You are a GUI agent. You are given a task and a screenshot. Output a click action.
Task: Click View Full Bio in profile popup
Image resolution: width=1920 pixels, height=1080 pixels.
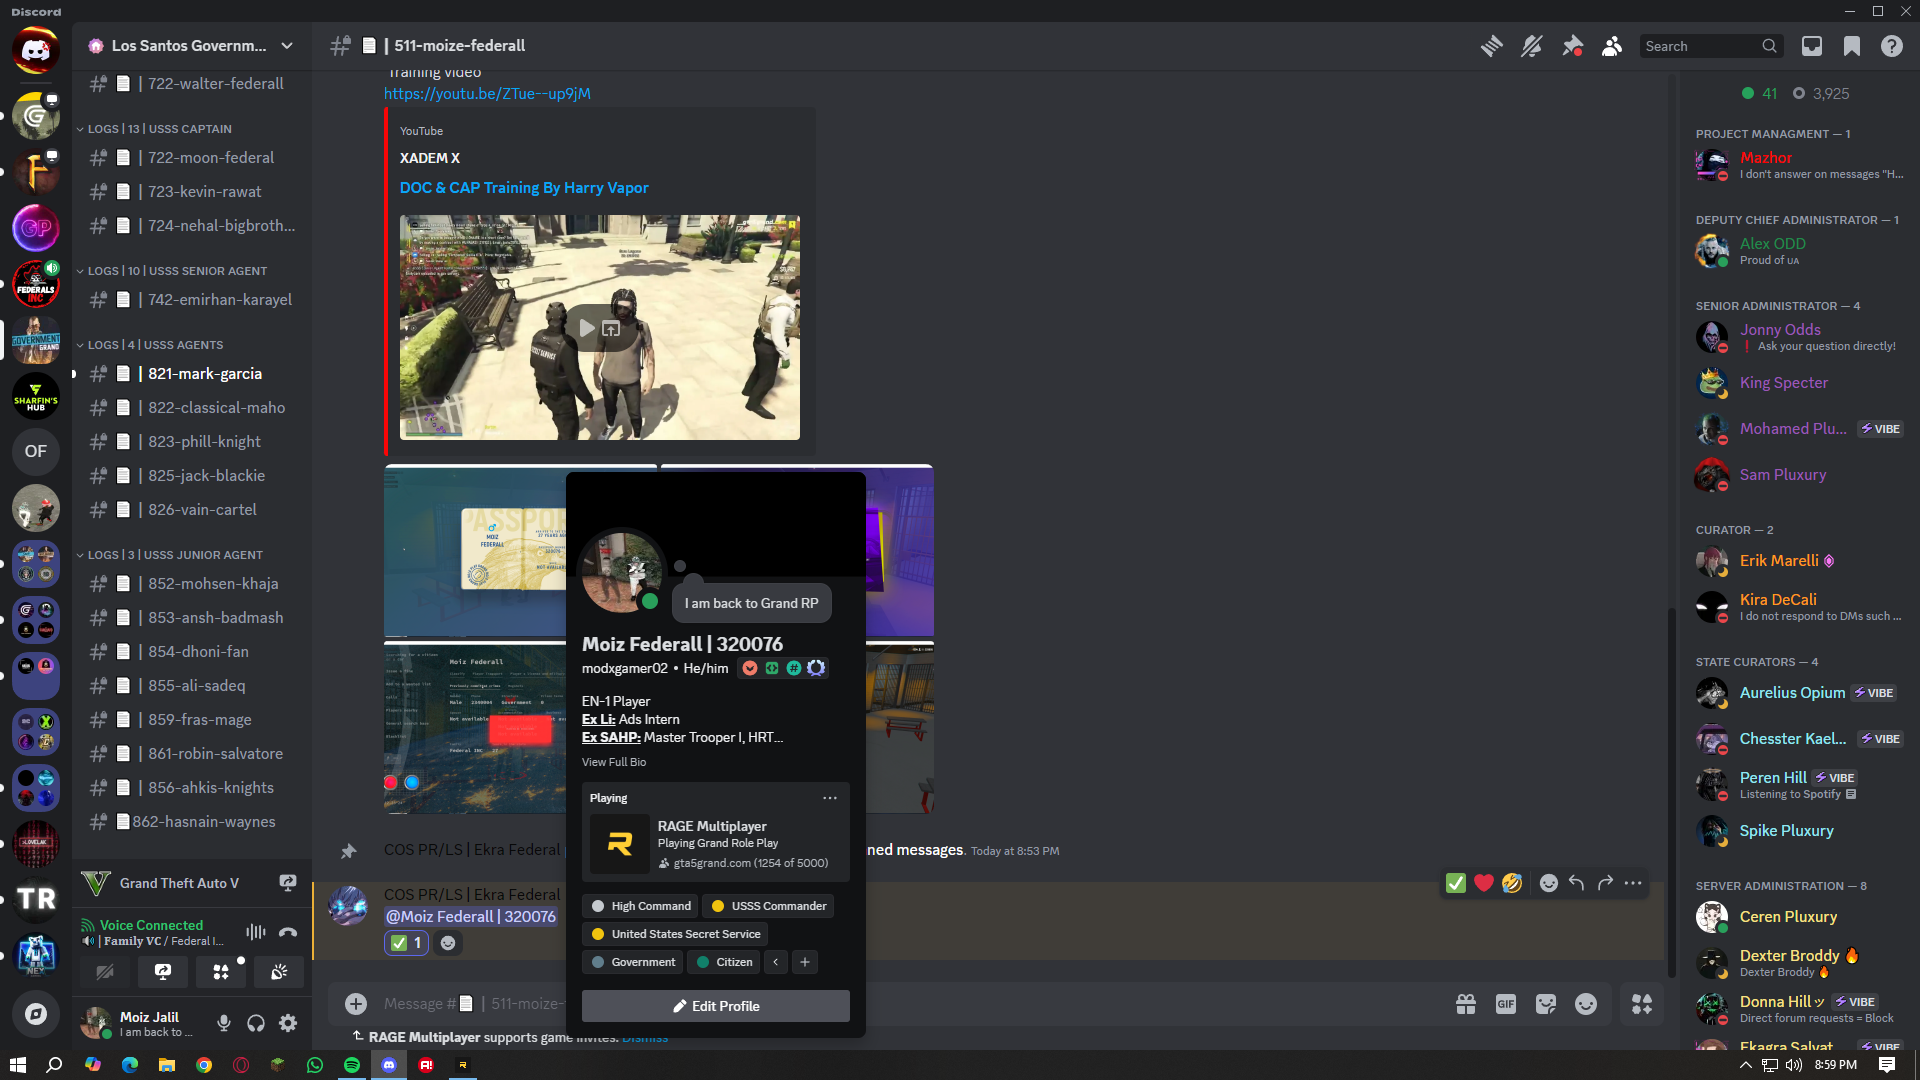coord(614,762)
